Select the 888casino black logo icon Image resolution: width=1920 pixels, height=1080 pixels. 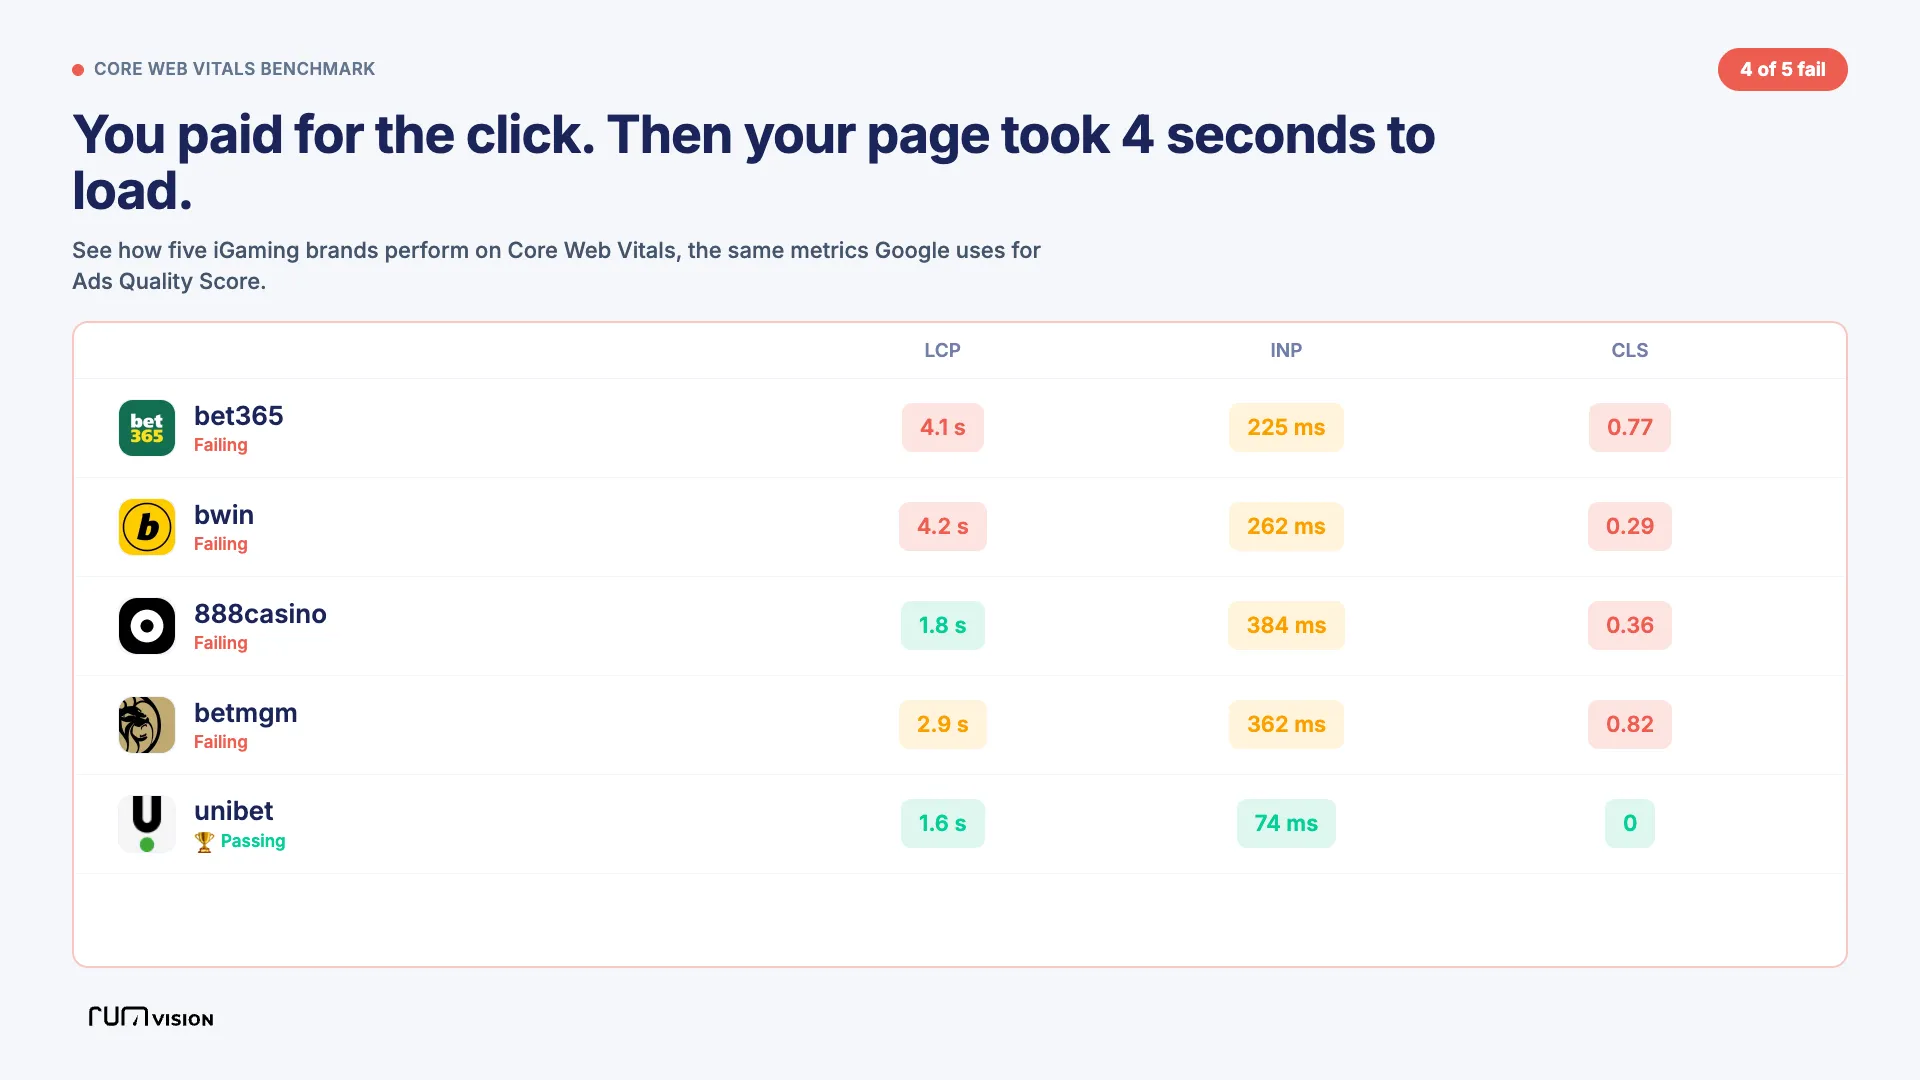[x=147, y=626]
